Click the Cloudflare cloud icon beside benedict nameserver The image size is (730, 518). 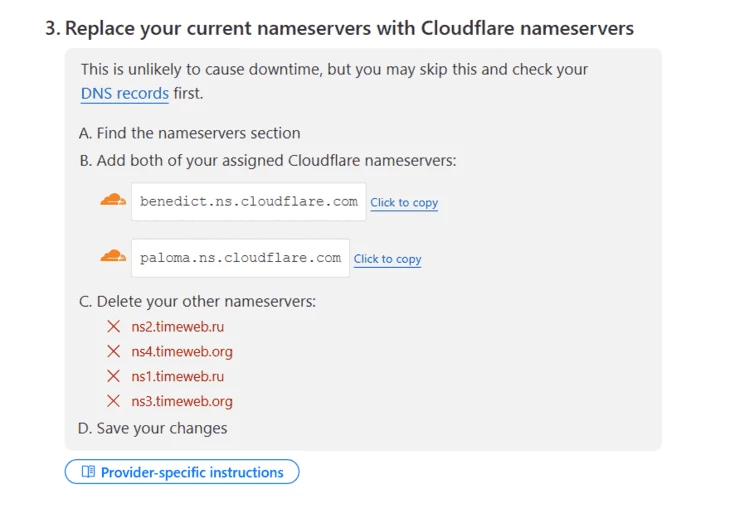click(x=113, y=200)
